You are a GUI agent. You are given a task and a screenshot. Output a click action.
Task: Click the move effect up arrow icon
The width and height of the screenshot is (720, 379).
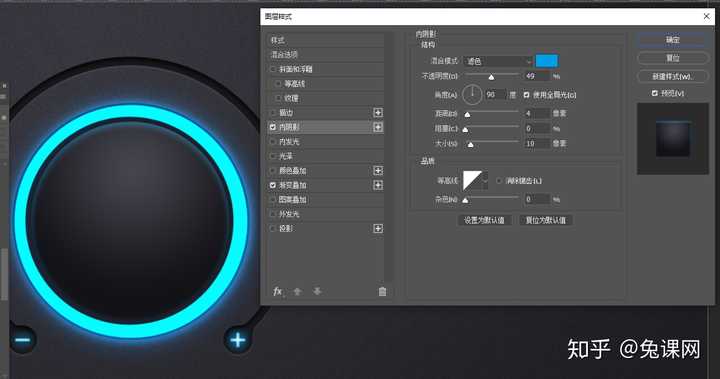tap(297, 291)
